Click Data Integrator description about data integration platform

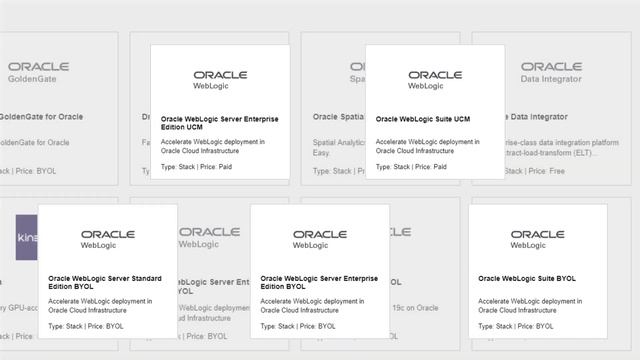click(562, 147)
